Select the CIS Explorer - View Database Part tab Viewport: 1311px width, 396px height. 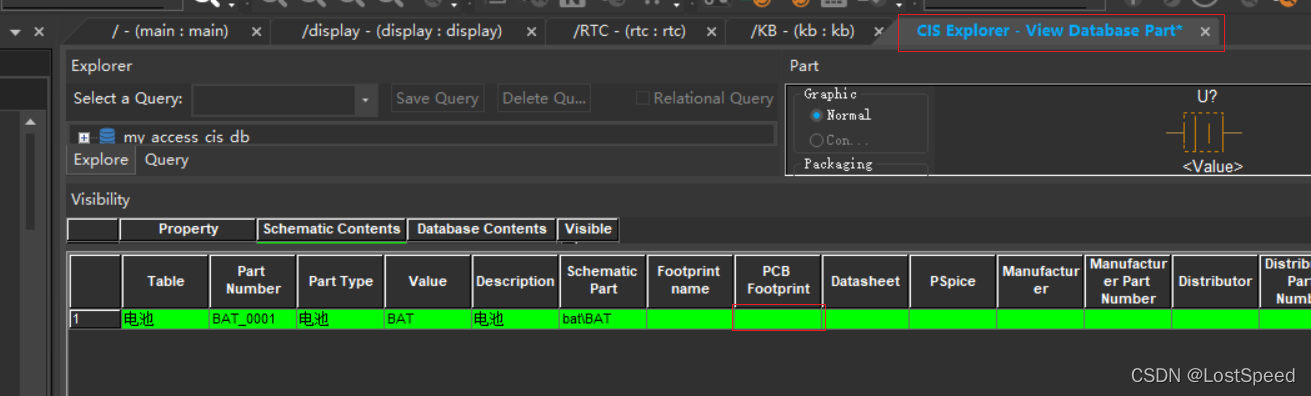[1049, 31]
